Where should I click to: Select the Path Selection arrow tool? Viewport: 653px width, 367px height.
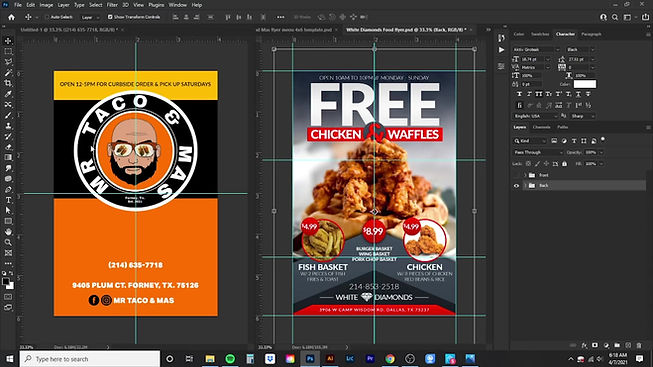point(8,210)
